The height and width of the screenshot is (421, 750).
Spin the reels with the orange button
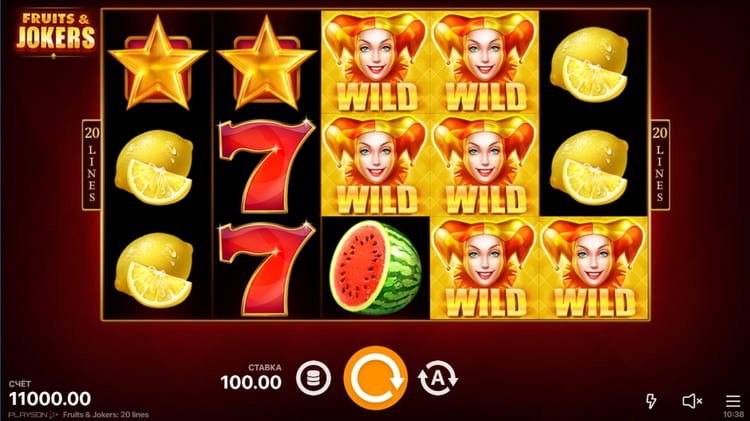click(375, 378)
